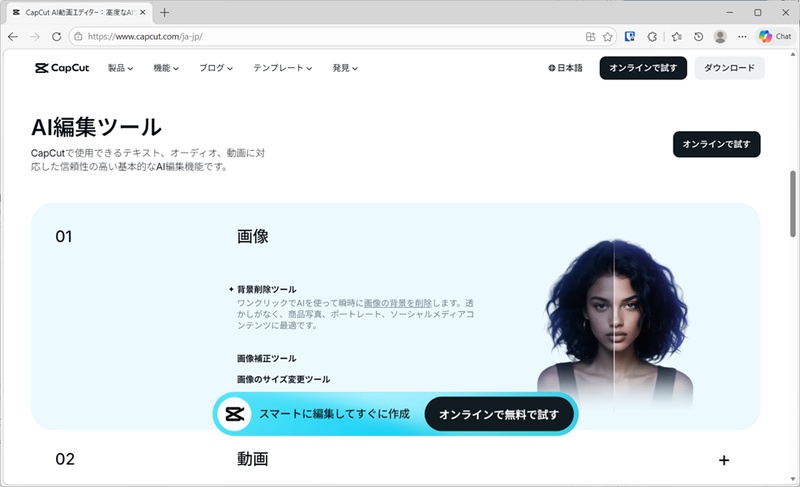Select 画像補正ツール item
The width and height of the screenshot is (800, 487).
(x=266, y=358)
